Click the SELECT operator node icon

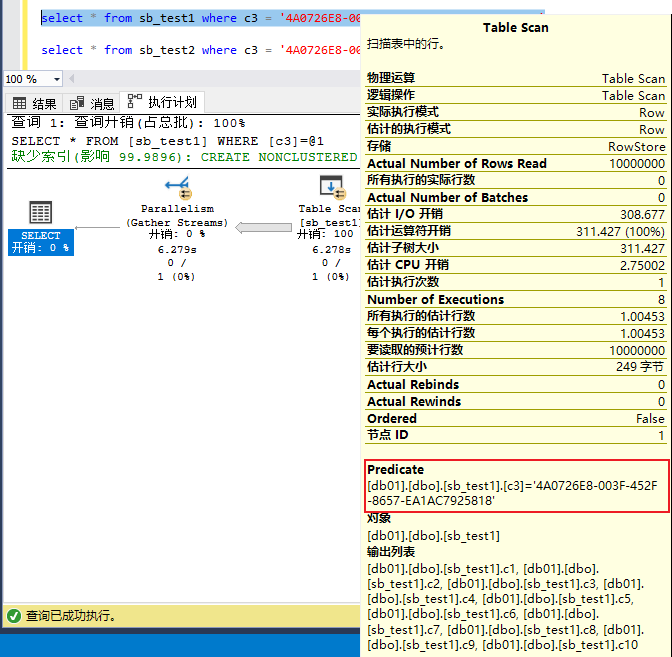pyautogui.click(x=40, y=212)
